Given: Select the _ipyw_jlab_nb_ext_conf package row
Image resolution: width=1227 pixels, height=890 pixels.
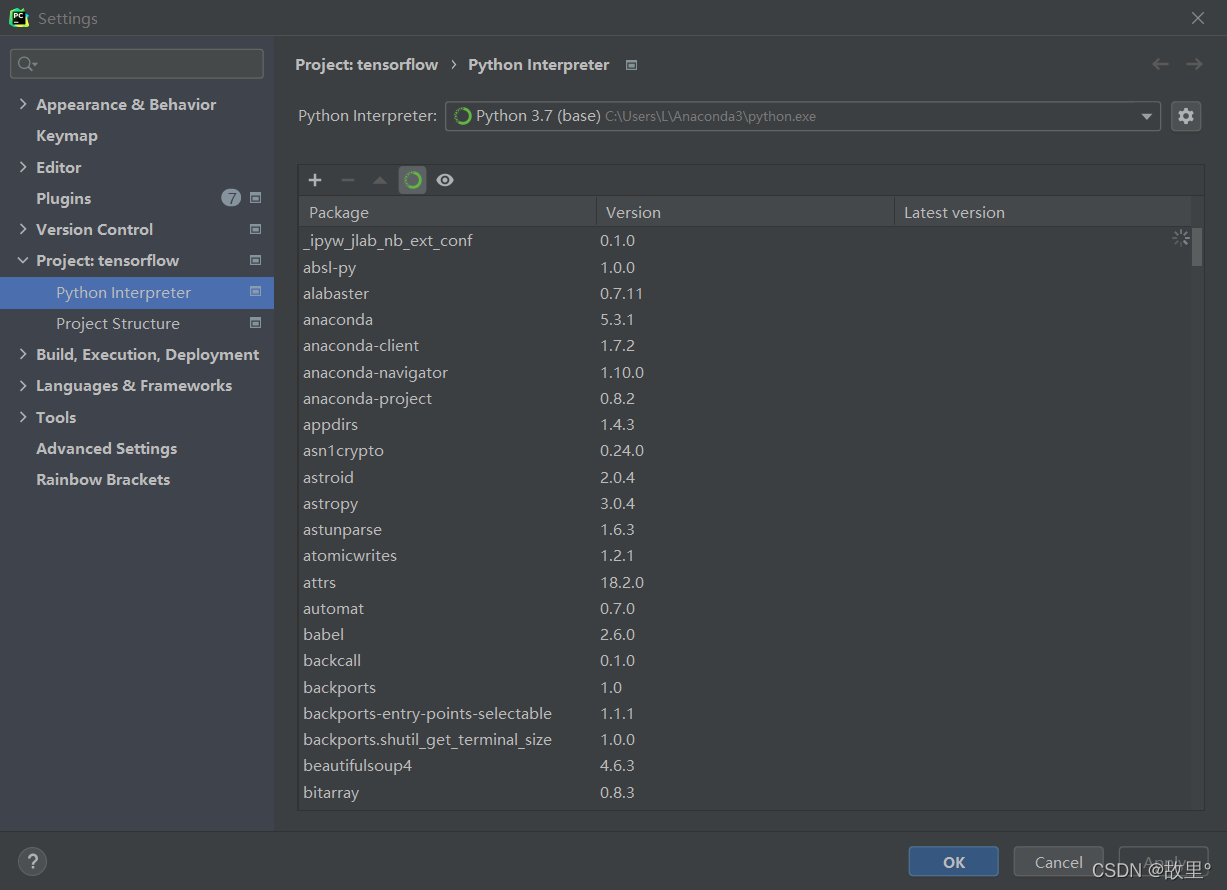Looking at the screenshot, I should click(745, 241).
